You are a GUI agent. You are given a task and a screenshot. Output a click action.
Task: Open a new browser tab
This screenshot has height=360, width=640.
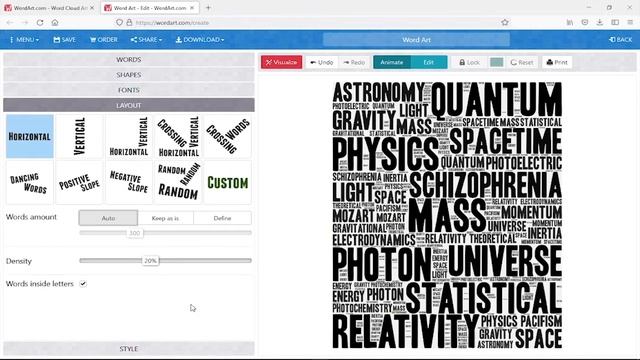tap(208, 8)
